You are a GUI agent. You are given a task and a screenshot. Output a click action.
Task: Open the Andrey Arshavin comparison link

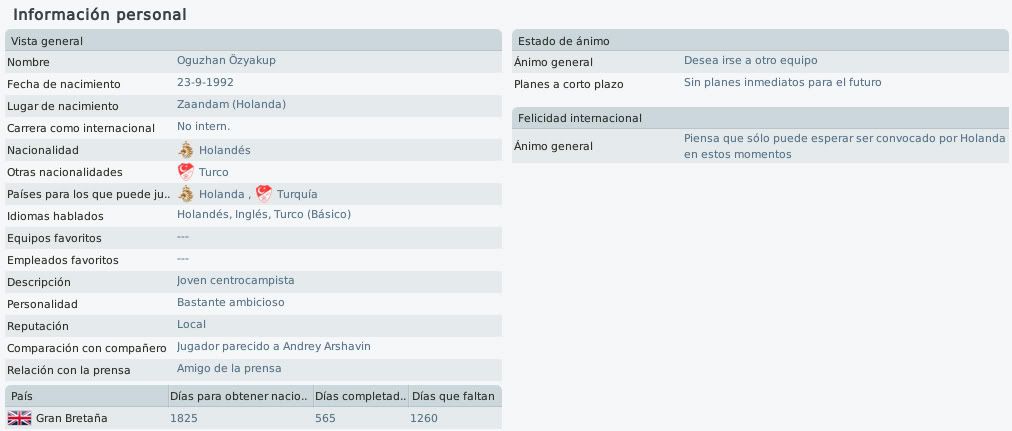tap(327, 346)
